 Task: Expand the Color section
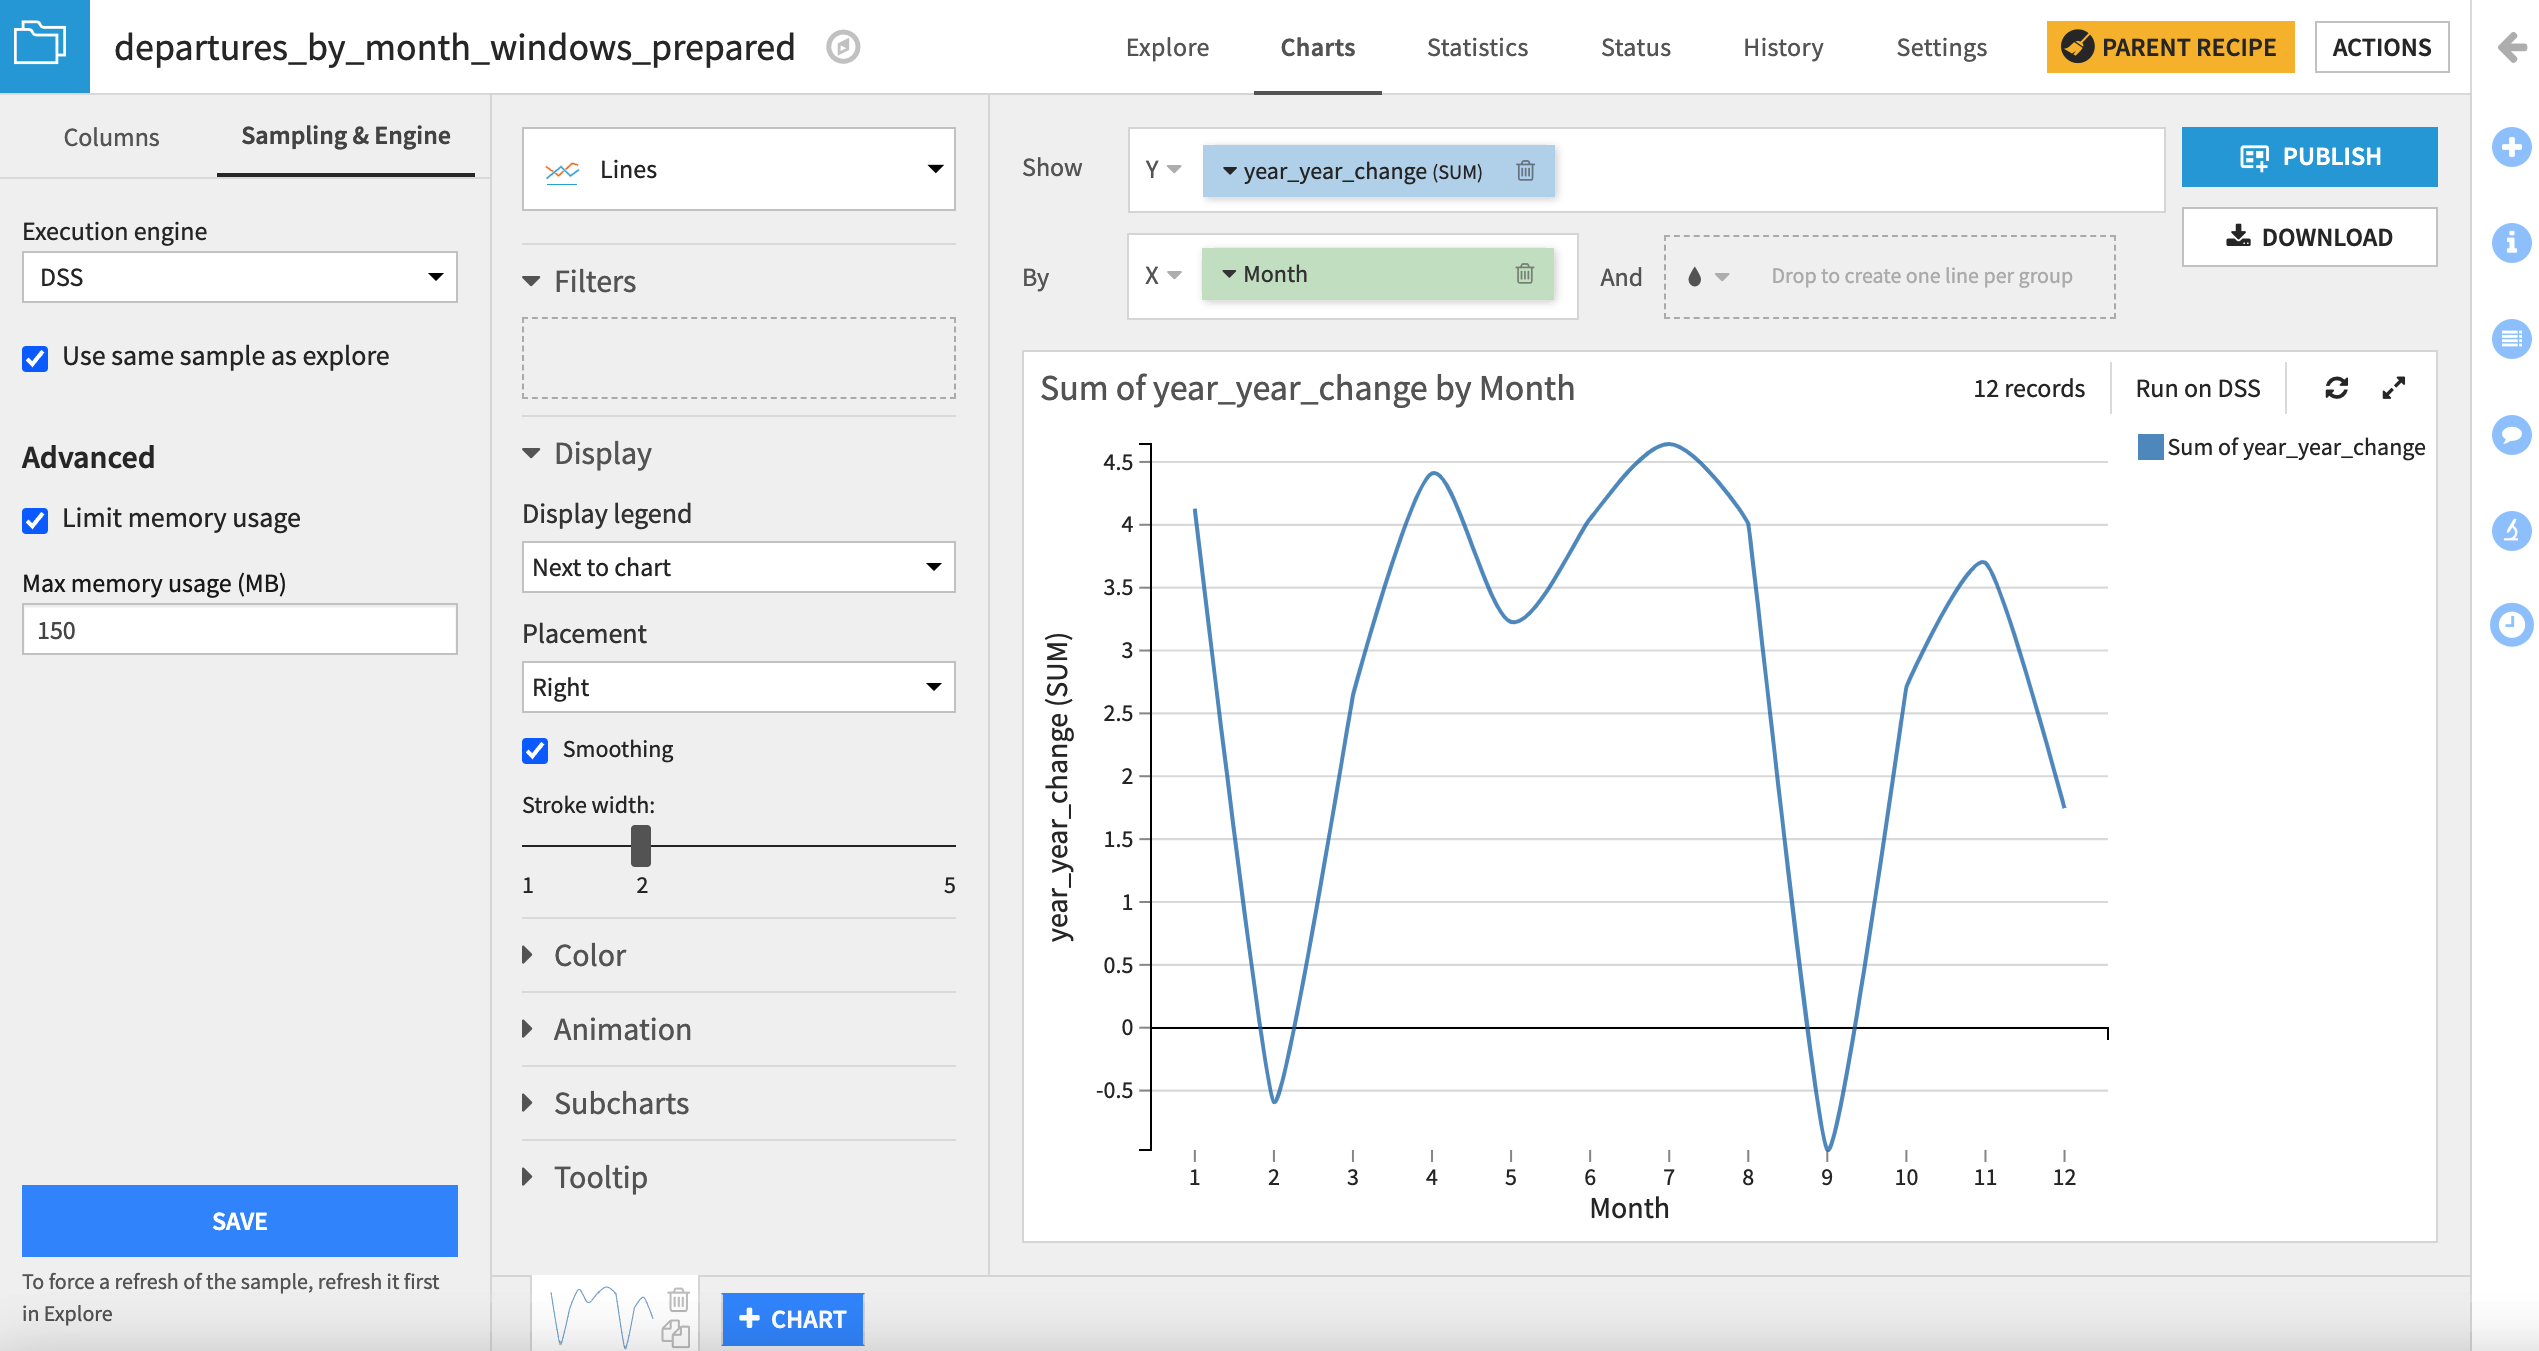click(x=589, y=955)
